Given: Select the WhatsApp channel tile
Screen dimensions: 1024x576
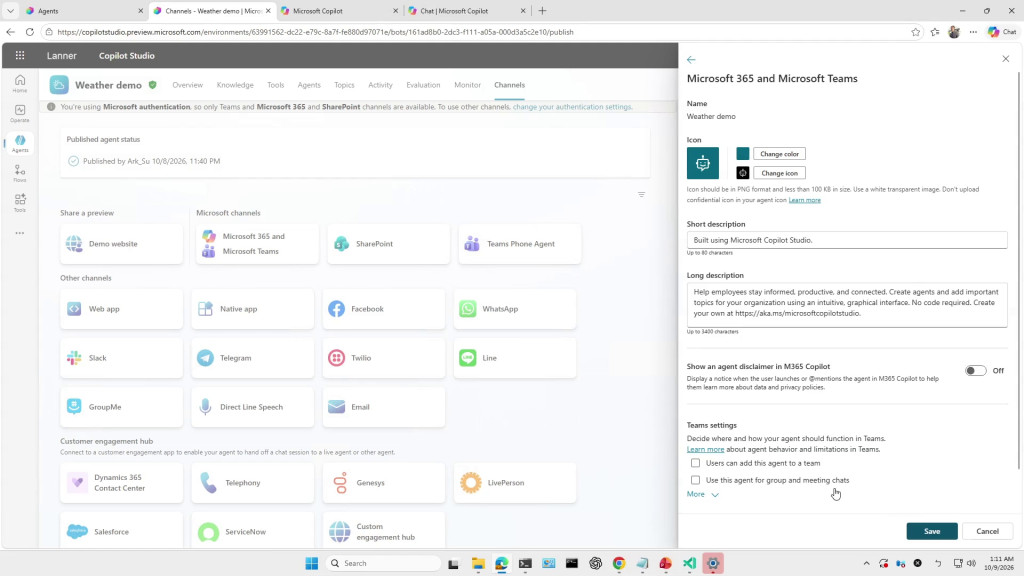Looking at the screenshot, I should pyautogui.click(x=515, y=309).
